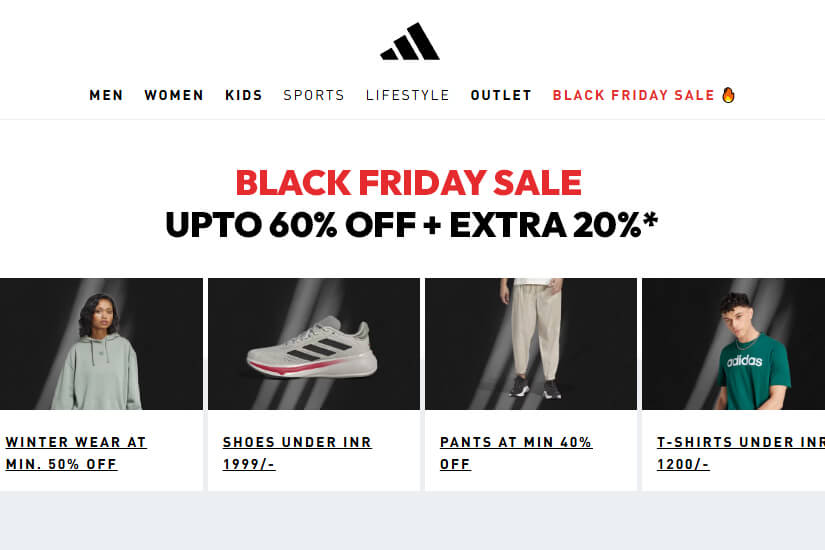Select the grey running shoe image
Screen dimensions: 825x550
pyautogui.click(x=313, y=344)
